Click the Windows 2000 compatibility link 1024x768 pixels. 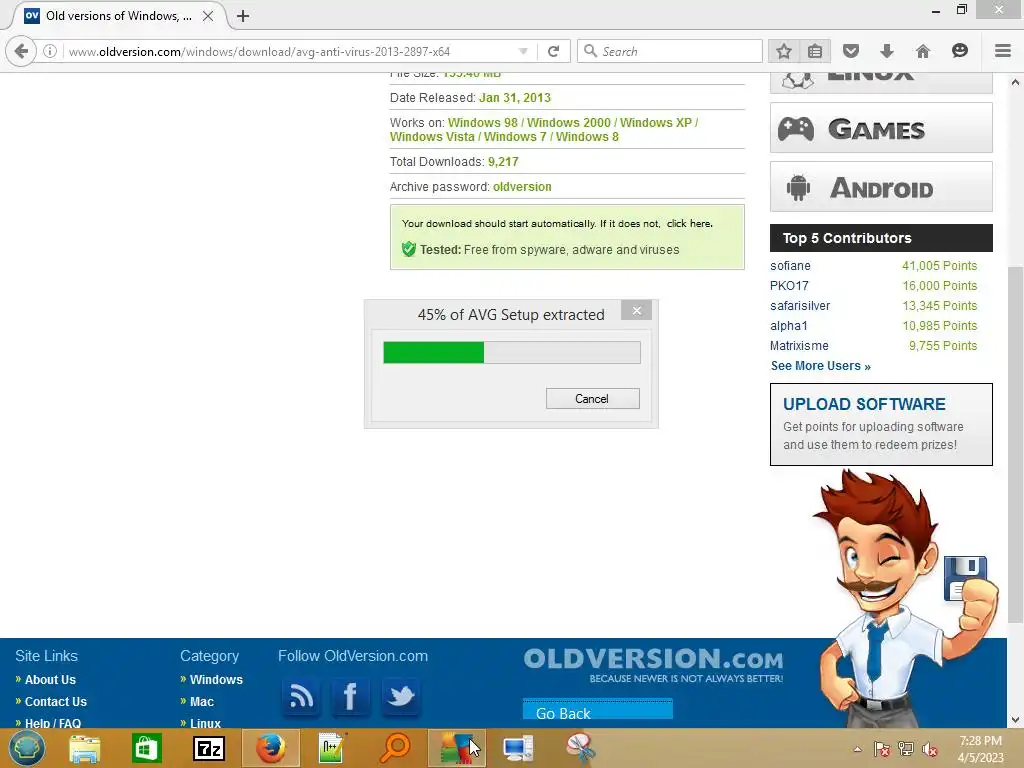coord(569,123)
